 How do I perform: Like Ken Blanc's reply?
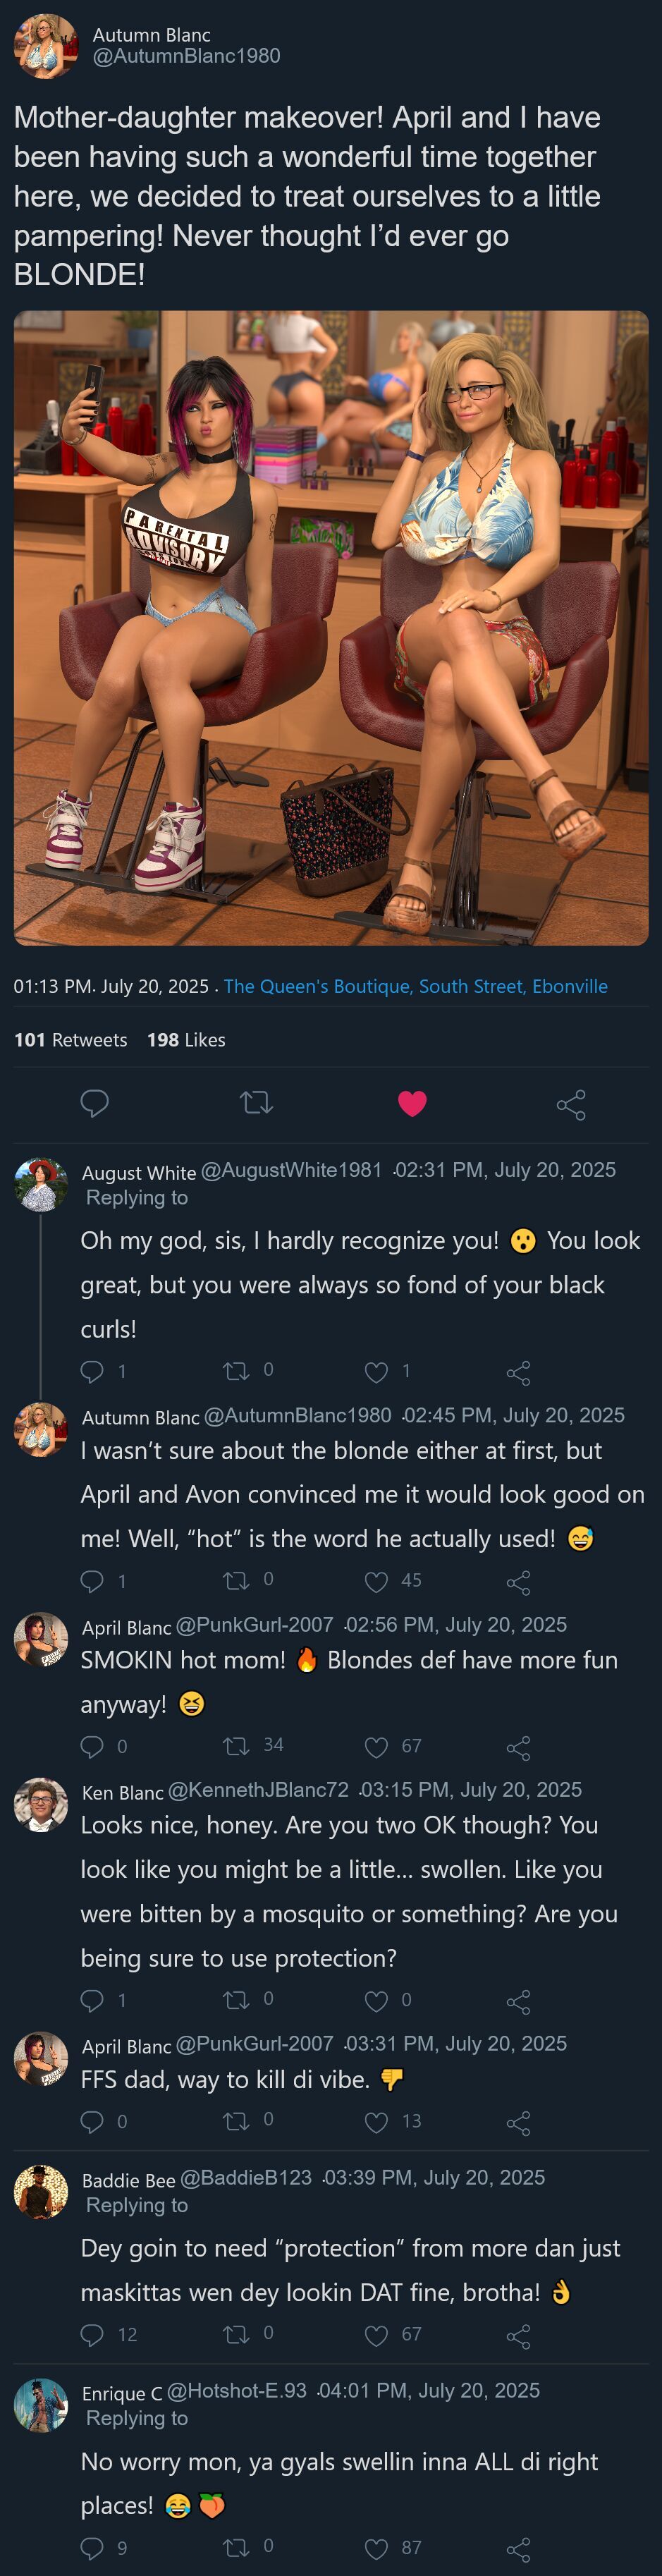tap(376, 2000)
